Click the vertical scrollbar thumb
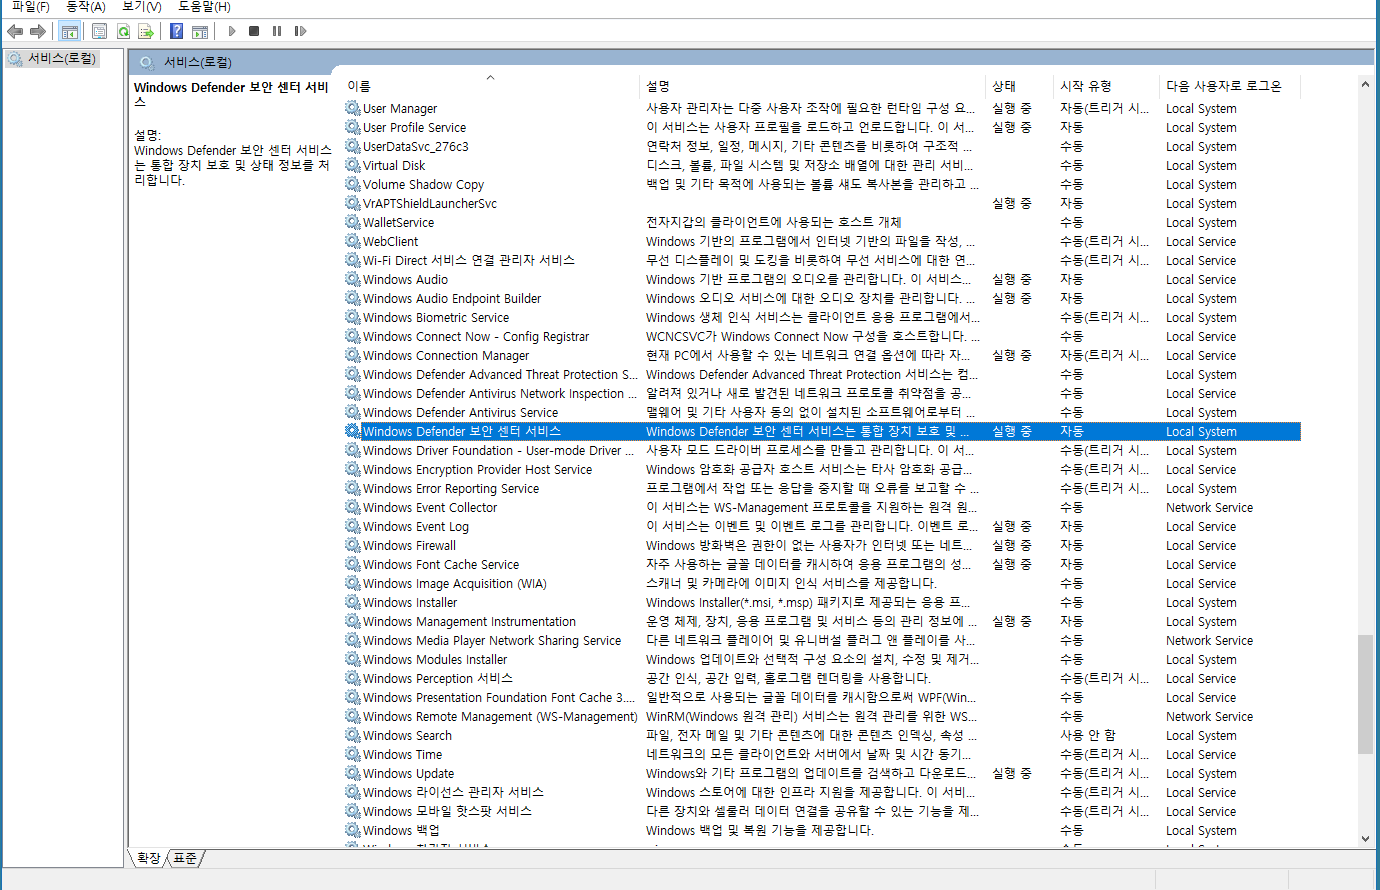The image size is (1380, 890). [1365, 694]
